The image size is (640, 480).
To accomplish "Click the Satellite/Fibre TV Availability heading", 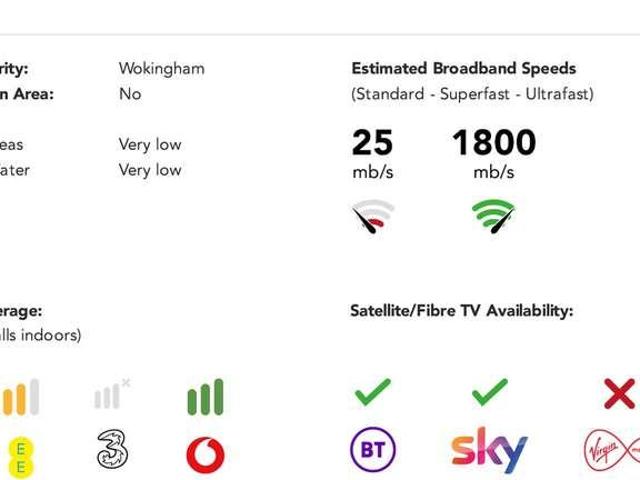I will 462,311.
